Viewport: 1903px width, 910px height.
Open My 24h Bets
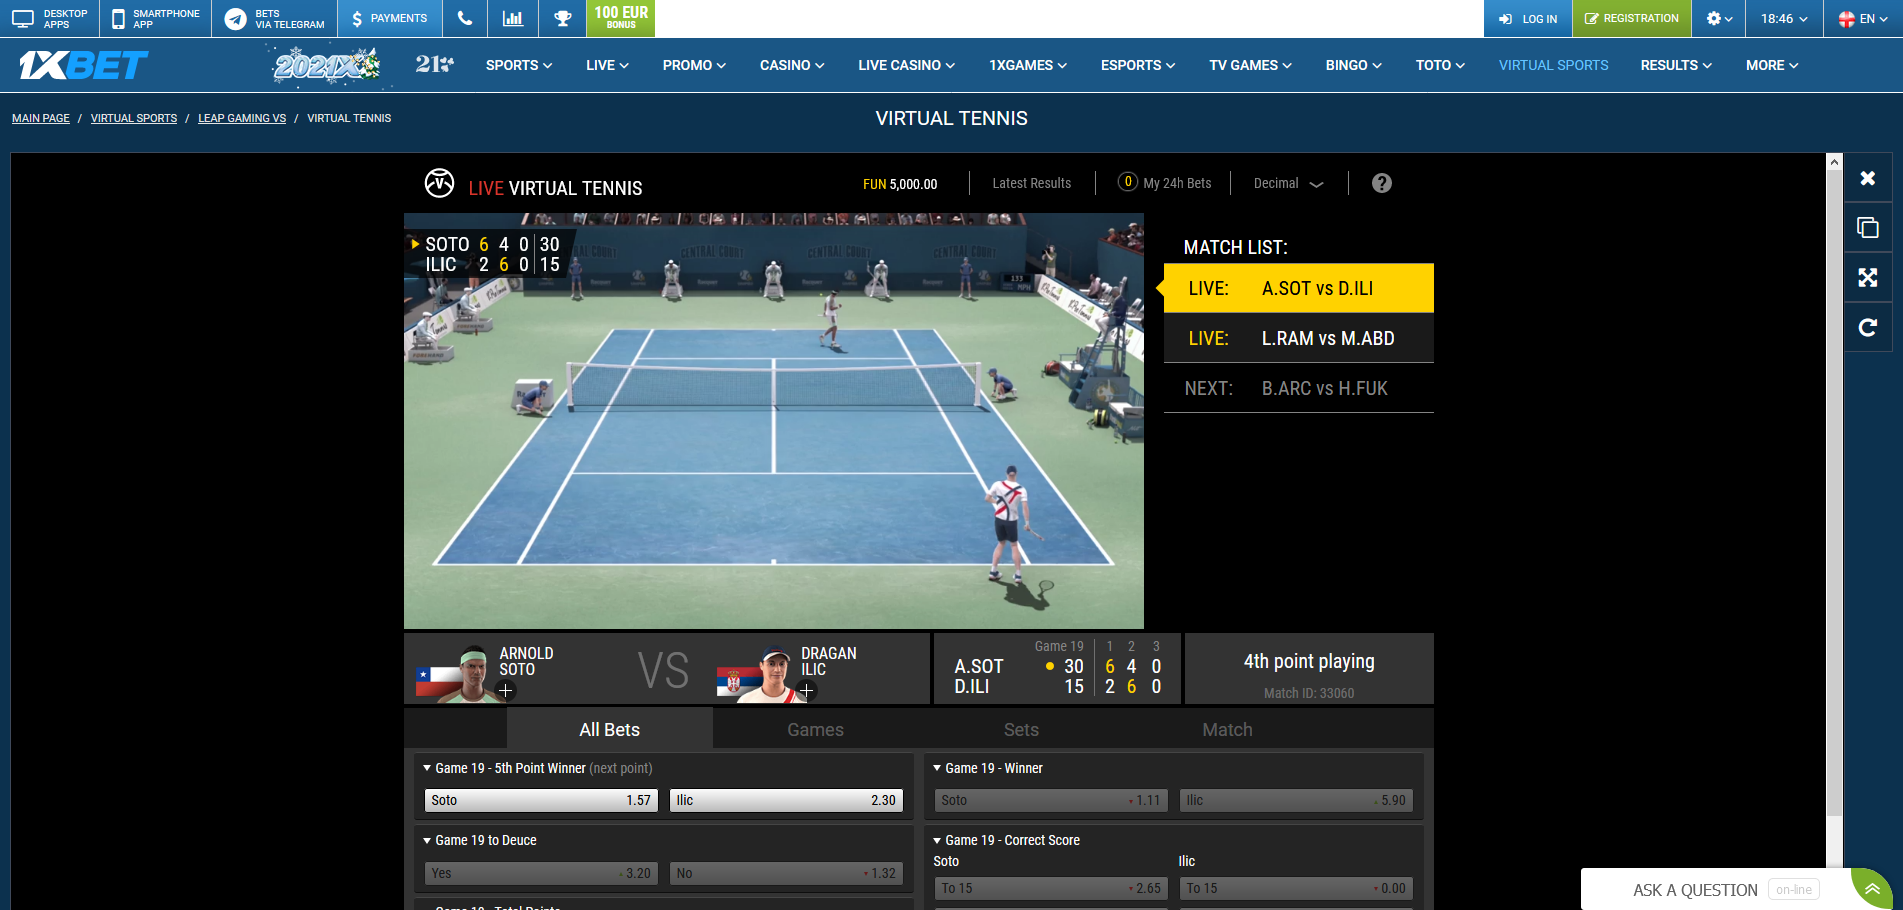1165,183
